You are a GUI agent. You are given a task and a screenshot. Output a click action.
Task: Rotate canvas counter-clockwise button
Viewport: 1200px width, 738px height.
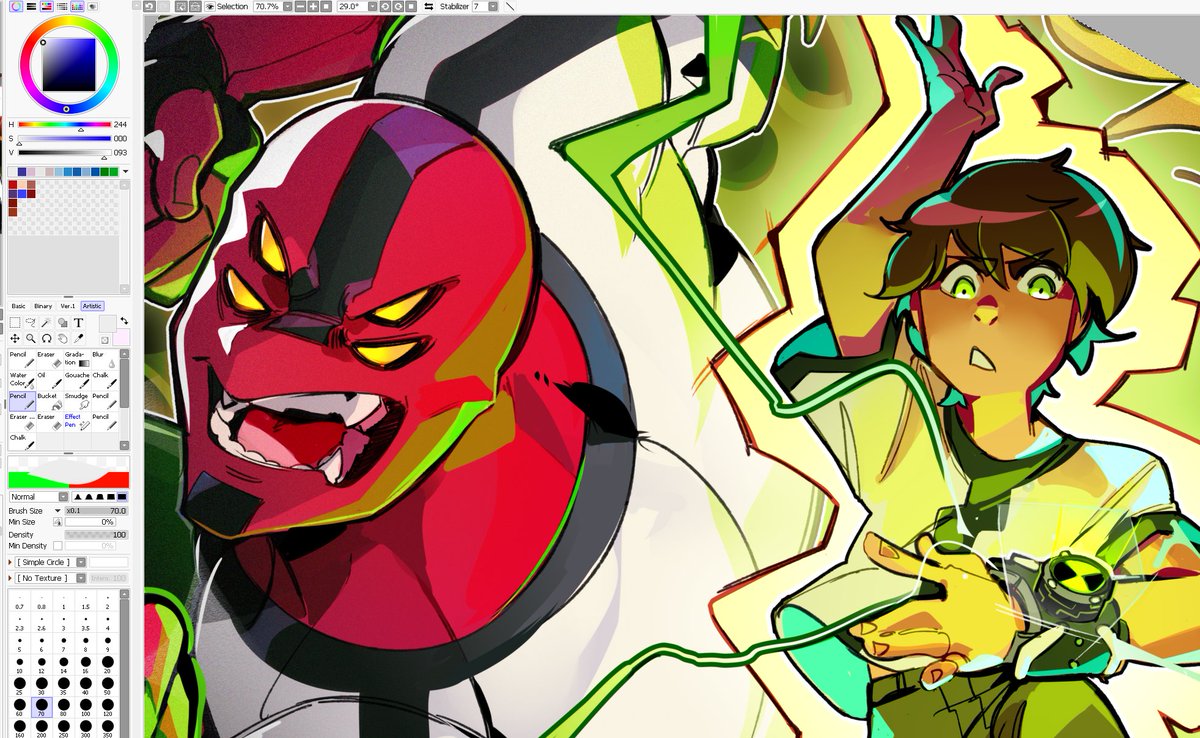coord(385,6)
